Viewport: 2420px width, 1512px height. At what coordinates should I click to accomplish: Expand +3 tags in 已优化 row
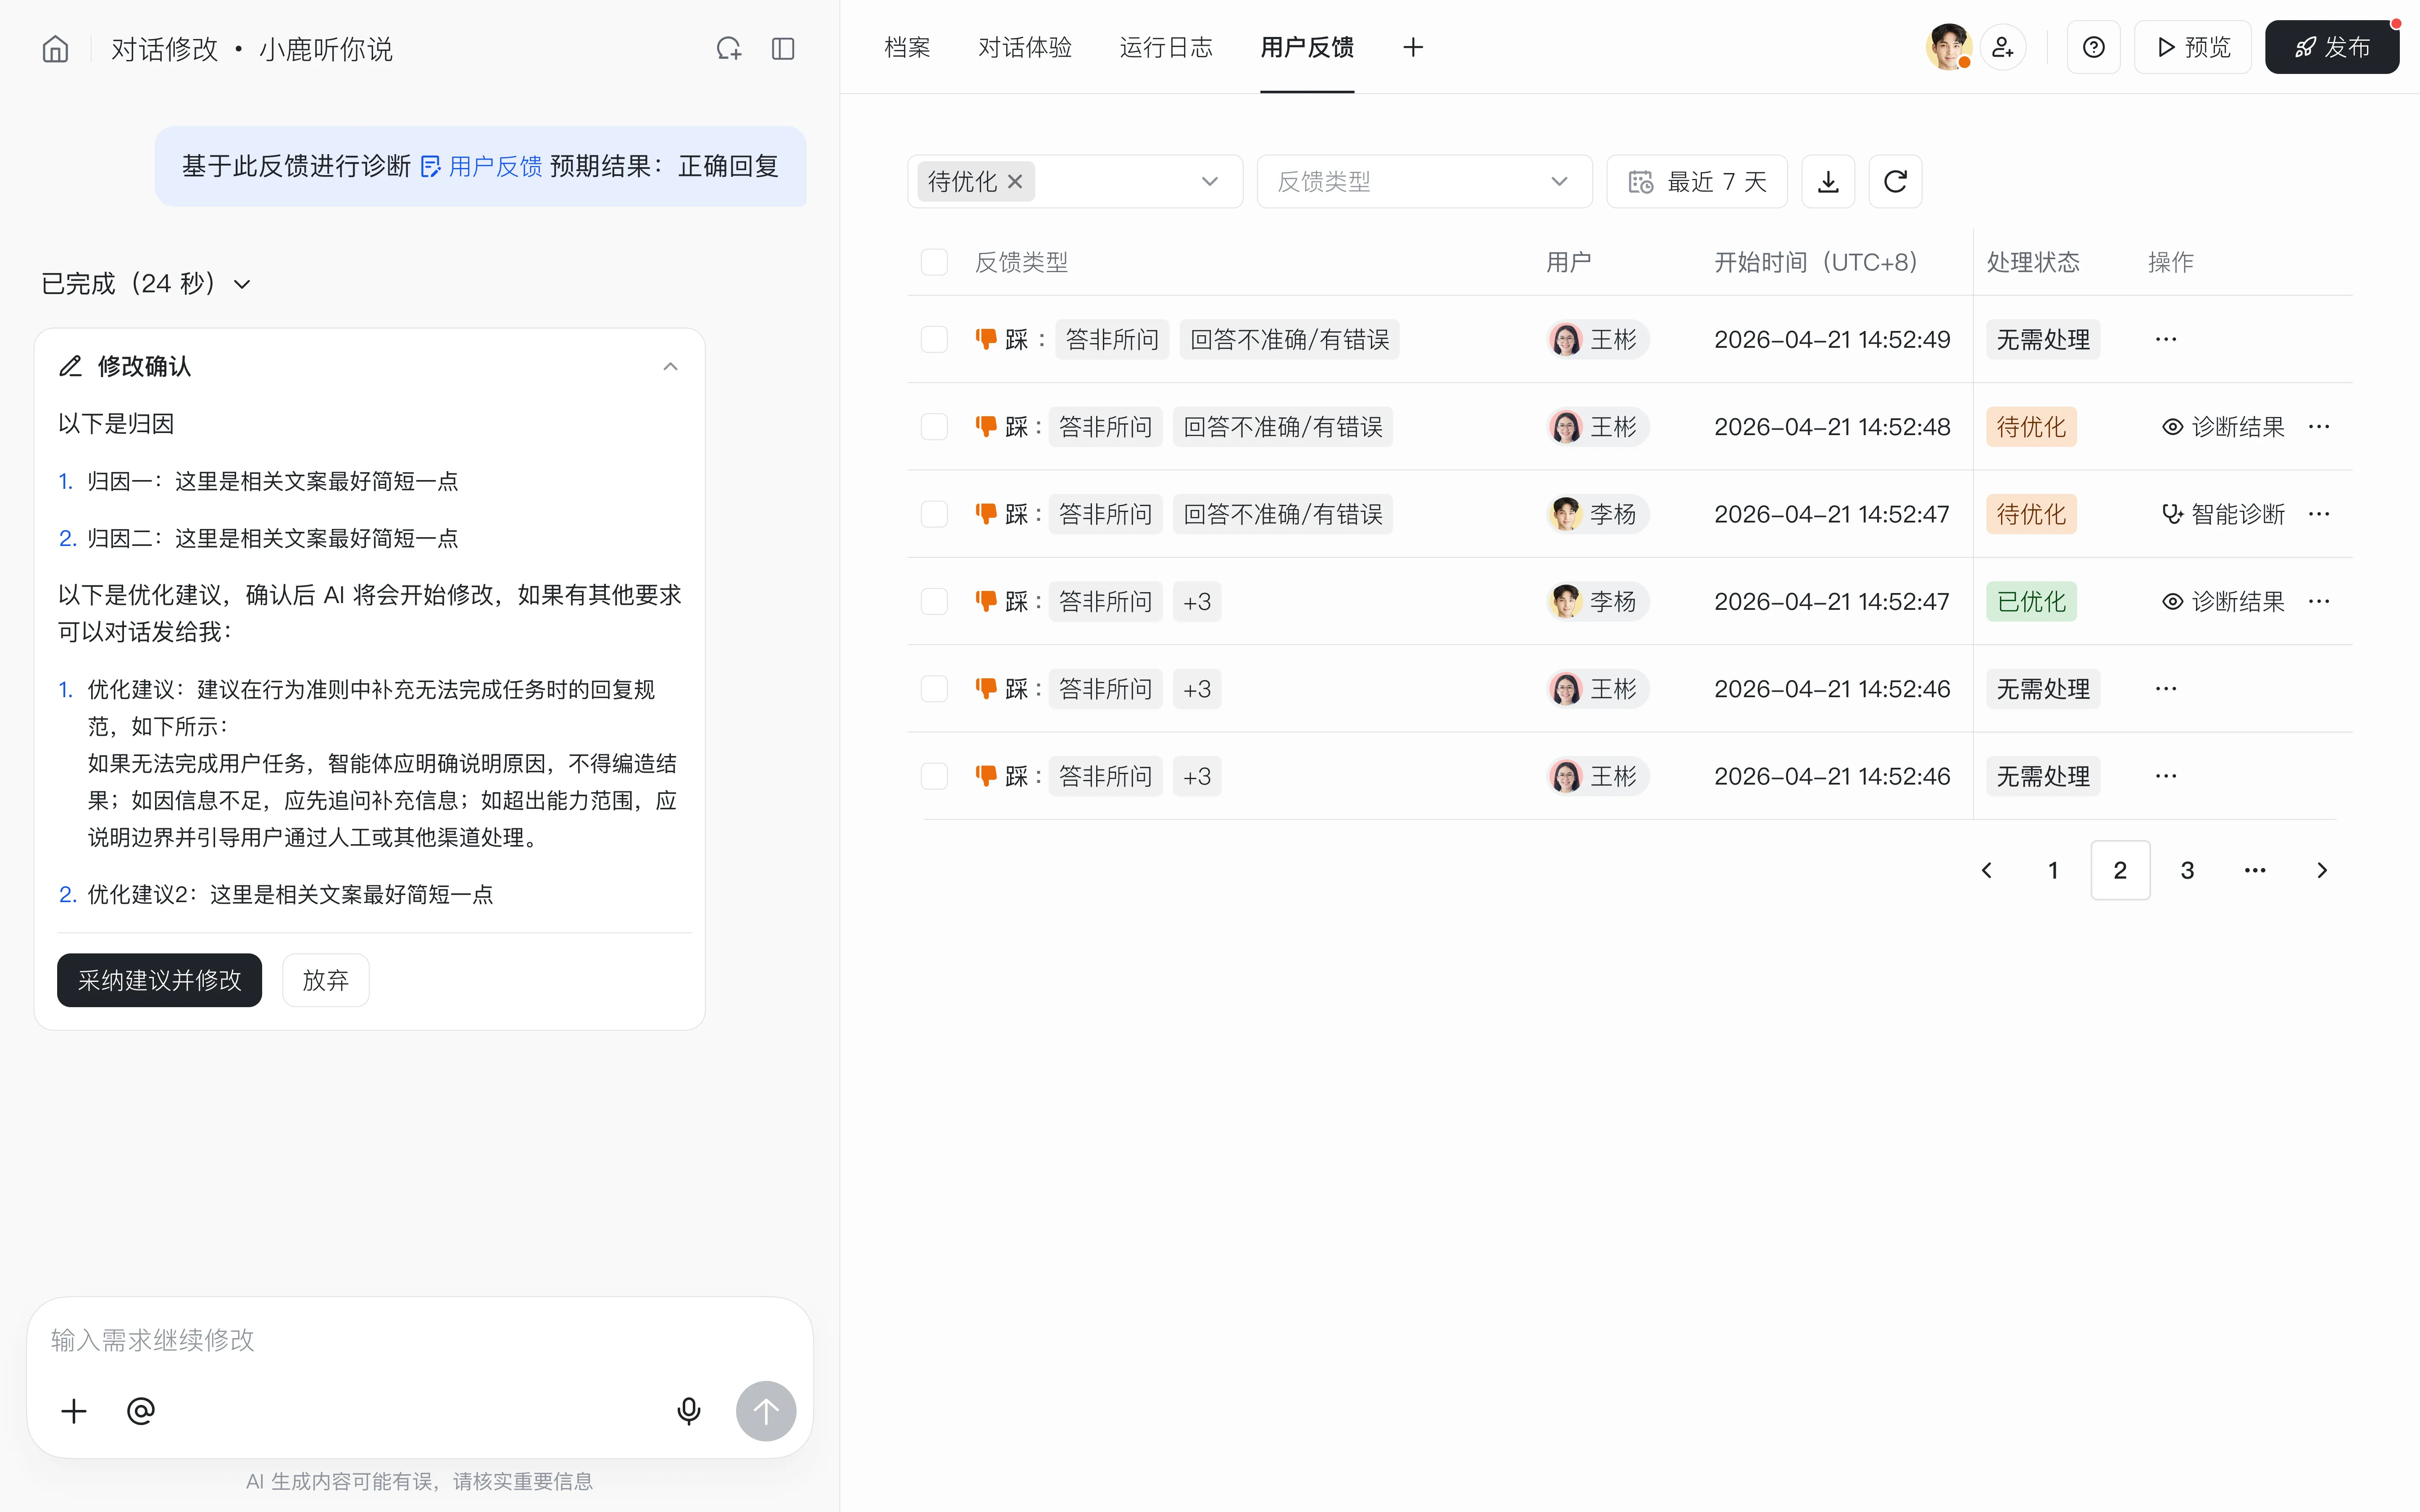[x=1197, y=601]
